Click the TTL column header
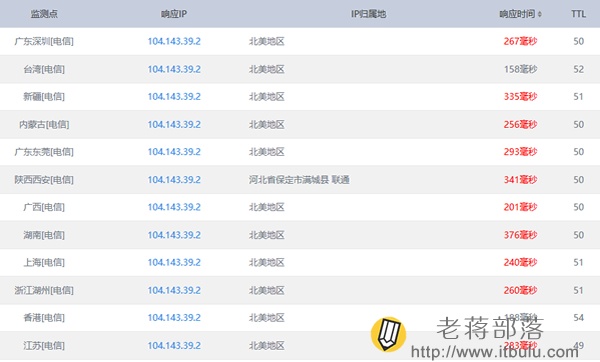The height and width of the screenshot is (362, 600). 578,14
